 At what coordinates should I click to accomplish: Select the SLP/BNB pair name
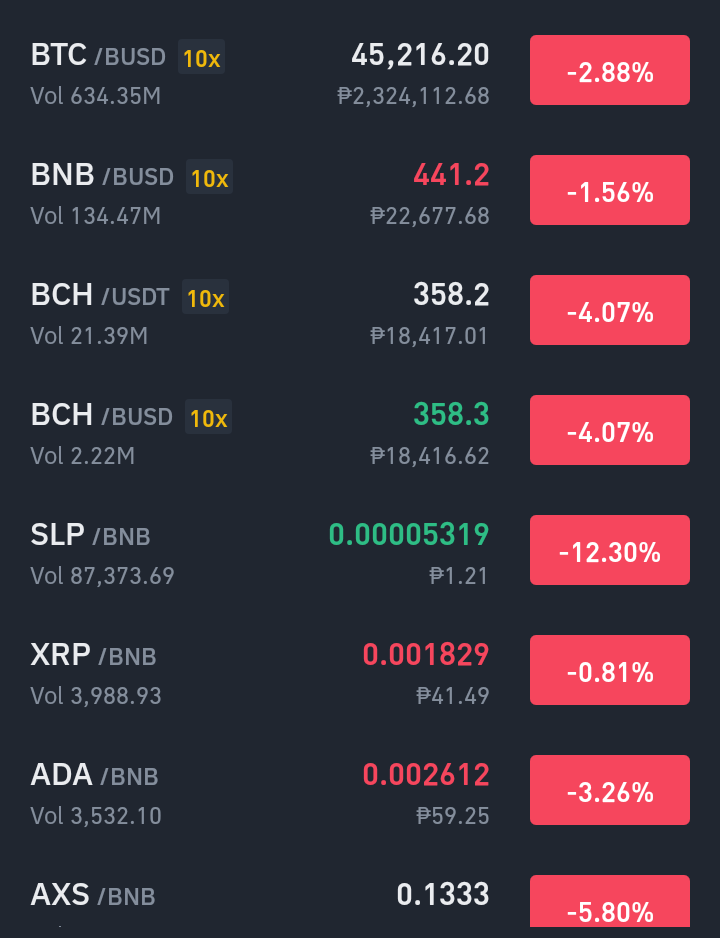pos(90,535)
